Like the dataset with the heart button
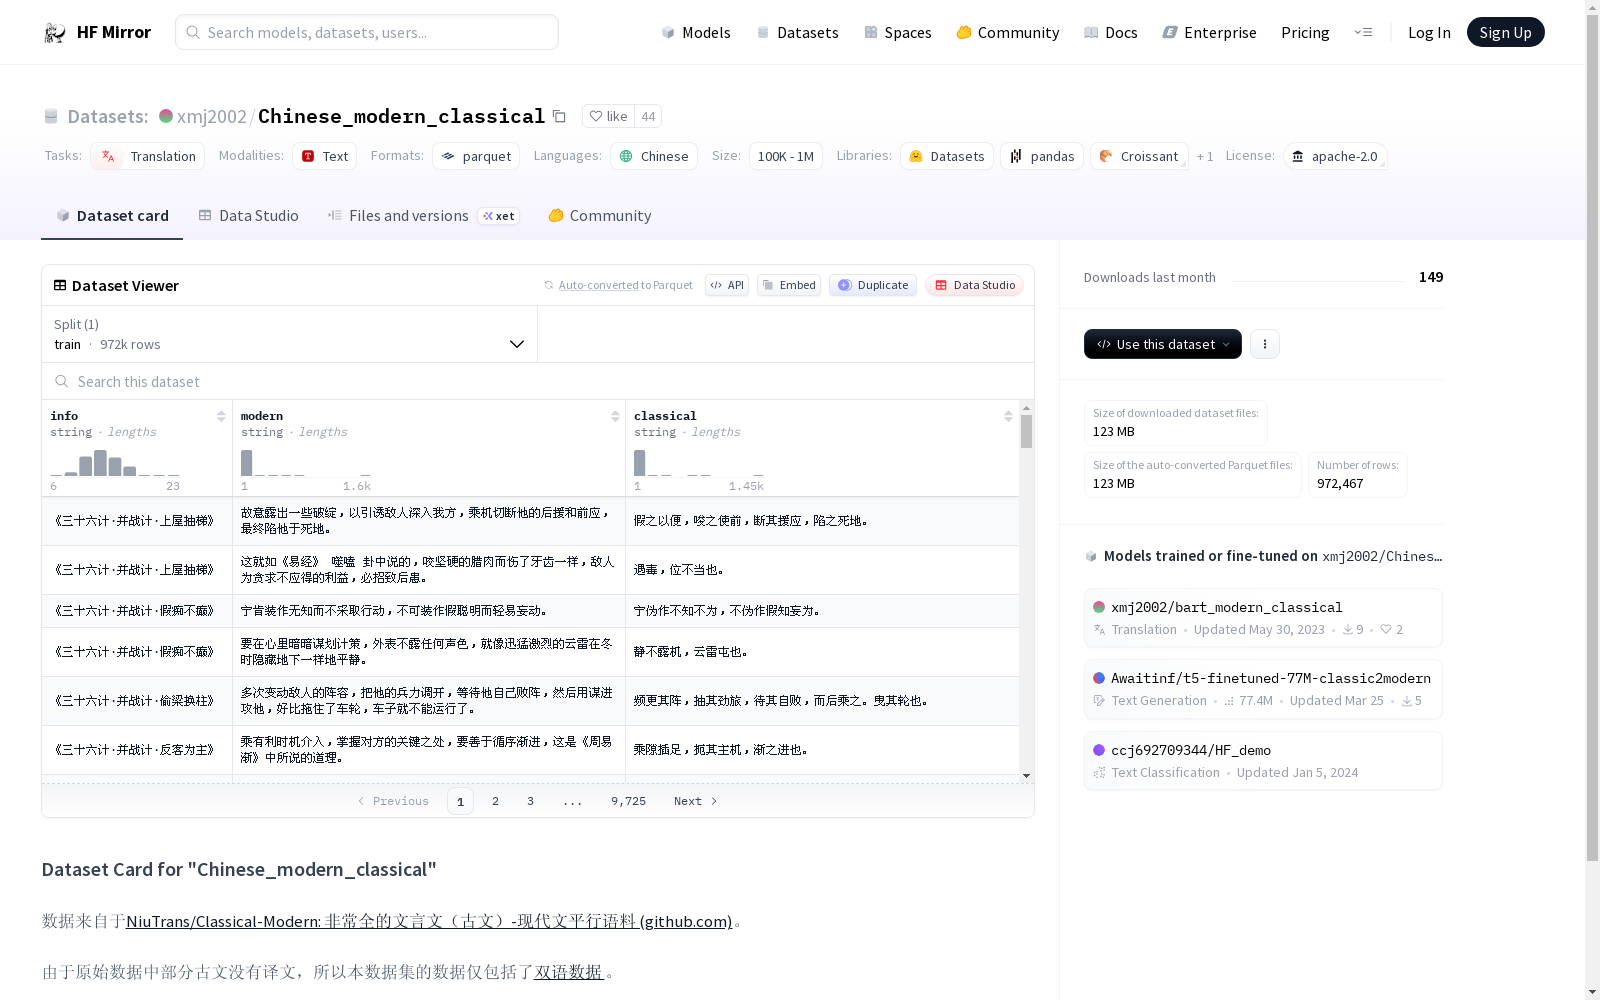Image resolution: width=1600 pixels, height=1000 pixels. coord(608,116)
